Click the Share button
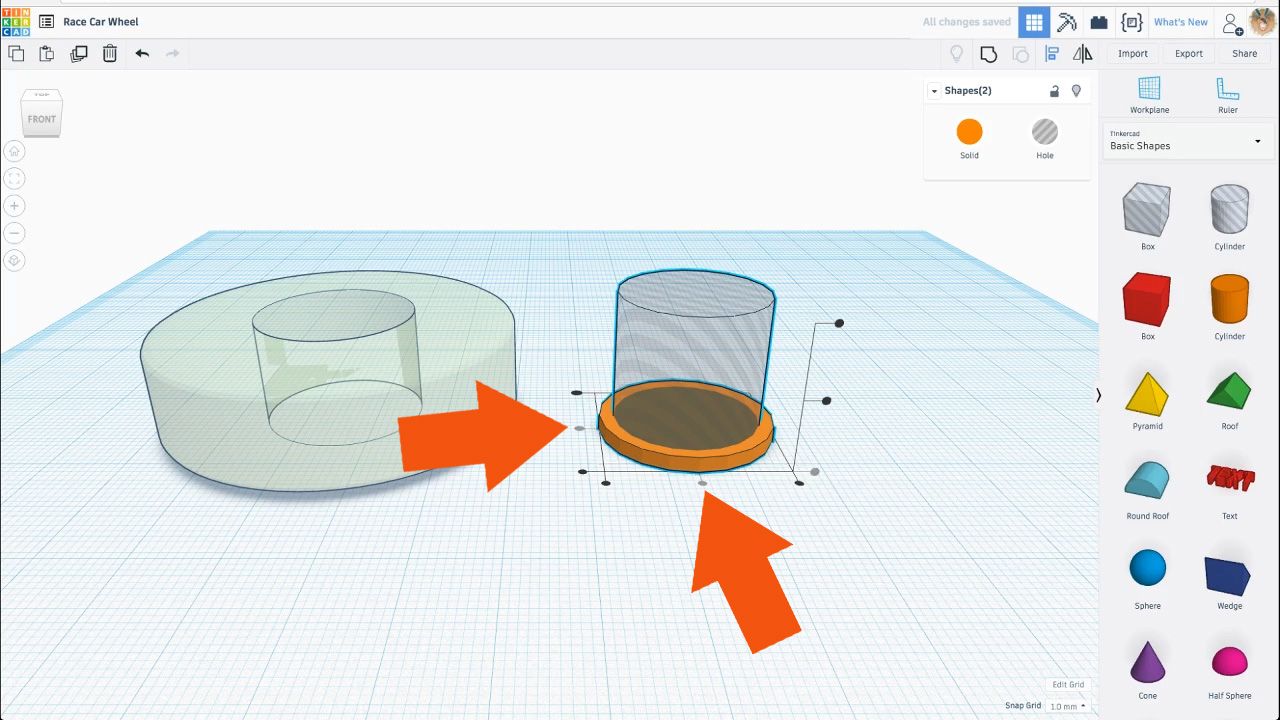 coord(1245,54)
